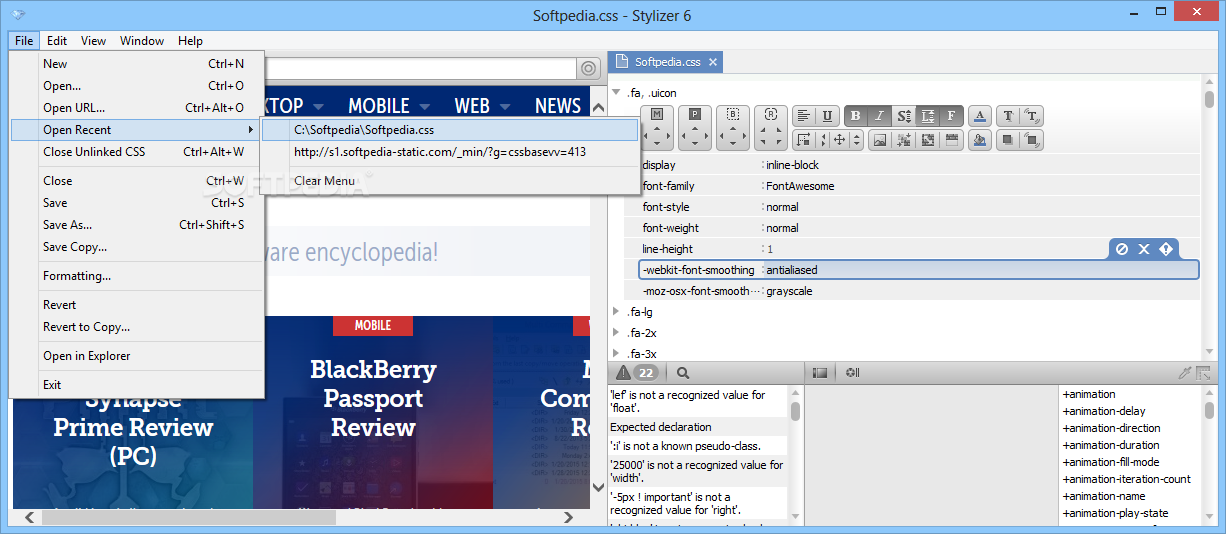Toggle the font size (S) button
Viewport: 1226px width, 534px height.
click(904, 116)
